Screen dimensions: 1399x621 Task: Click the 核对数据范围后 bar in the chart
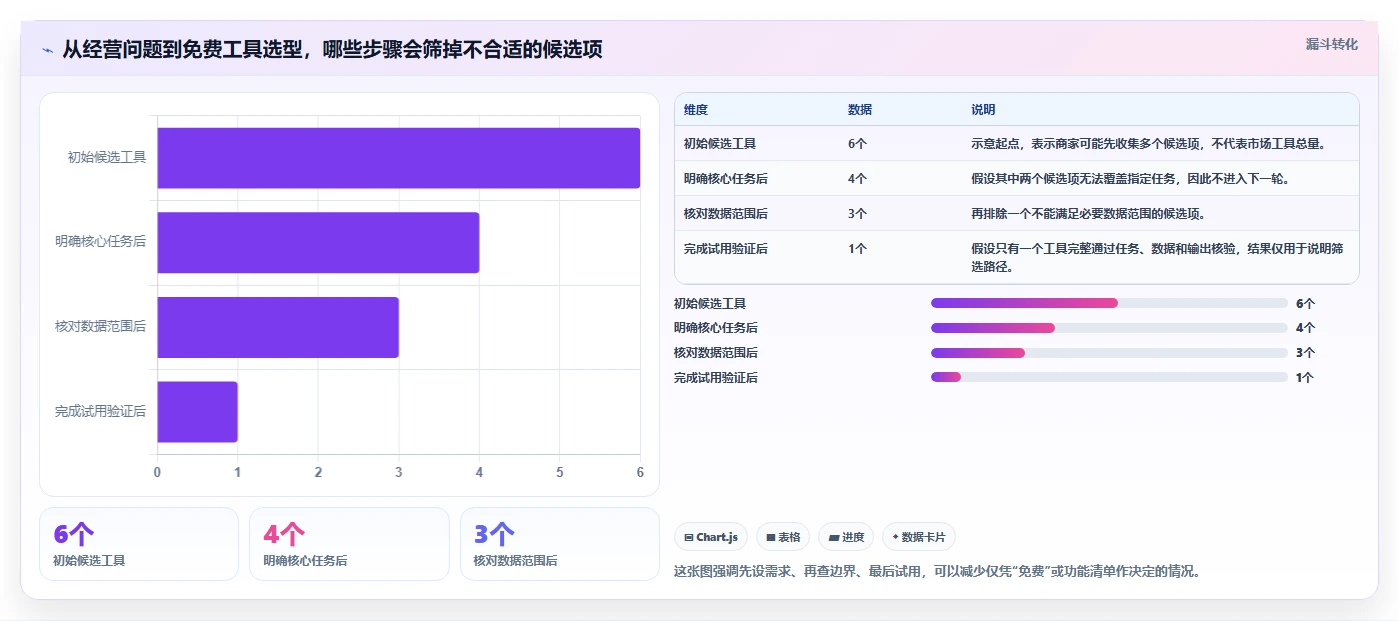[278, 327]
